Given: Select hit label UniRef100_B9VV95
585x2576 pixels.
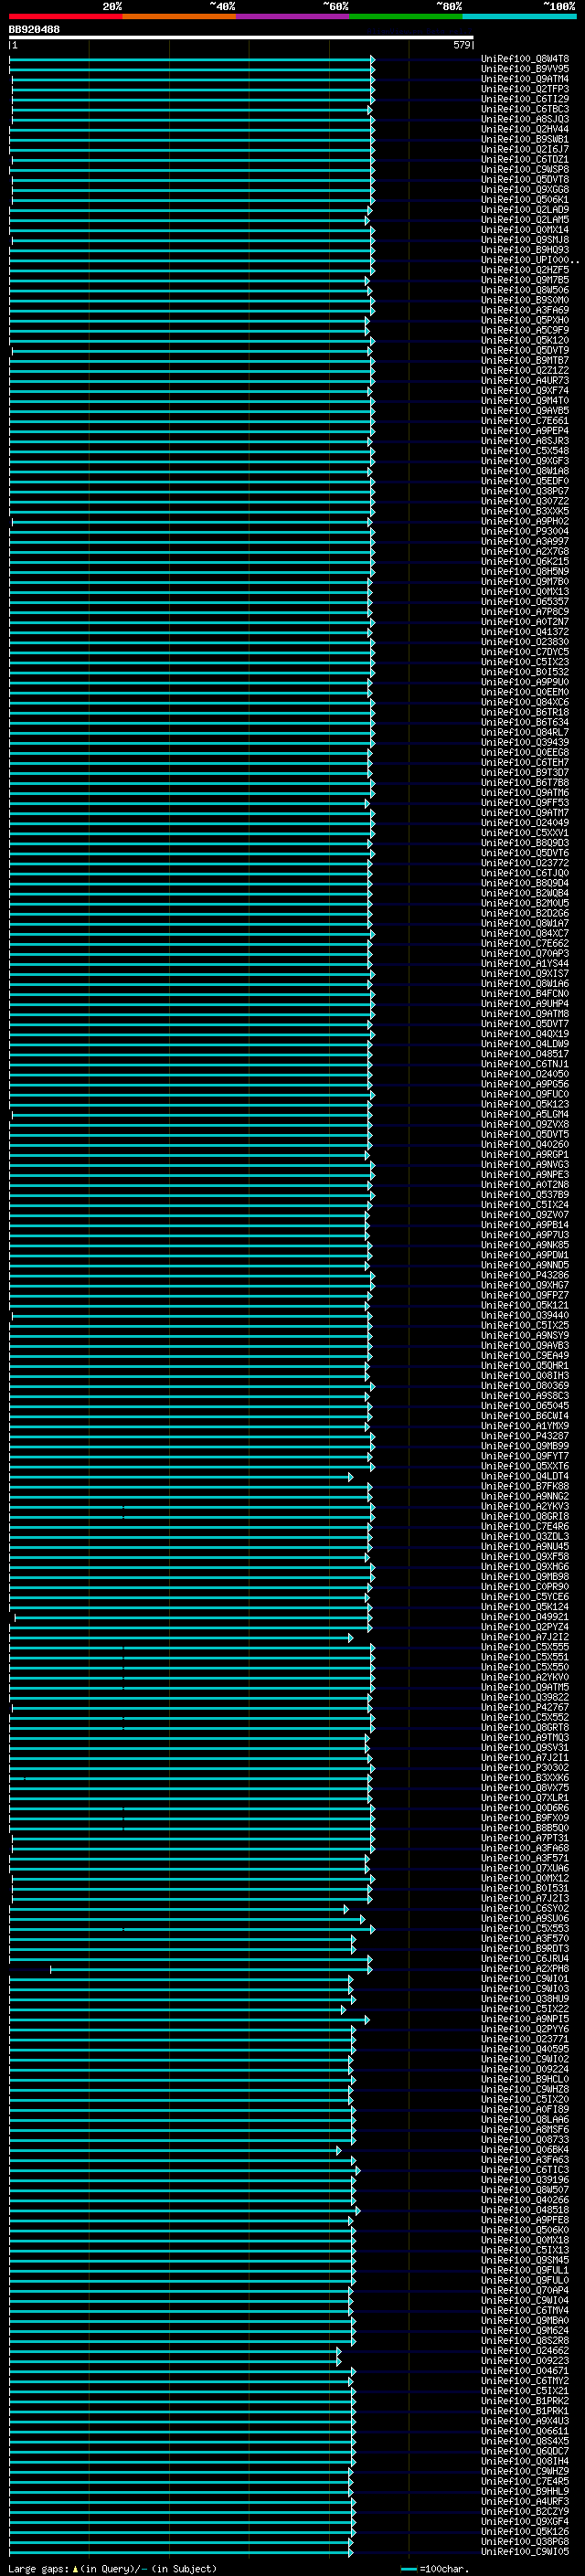Looking at the screenshot, I should 525,69.
